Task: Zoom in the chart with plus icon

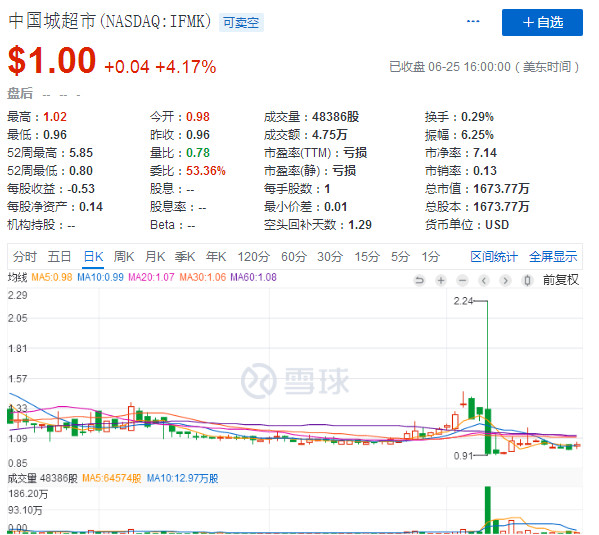Action: (x=441, y=280)
